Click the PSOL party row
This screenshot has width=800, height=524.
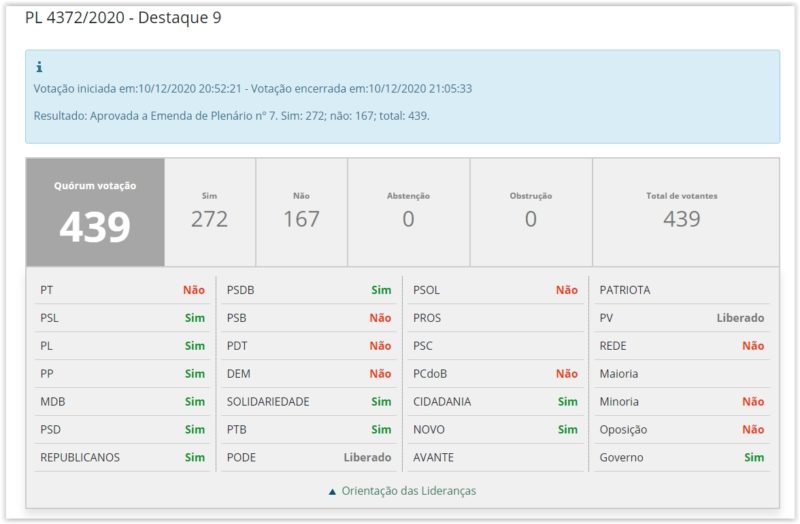[495, 290]
